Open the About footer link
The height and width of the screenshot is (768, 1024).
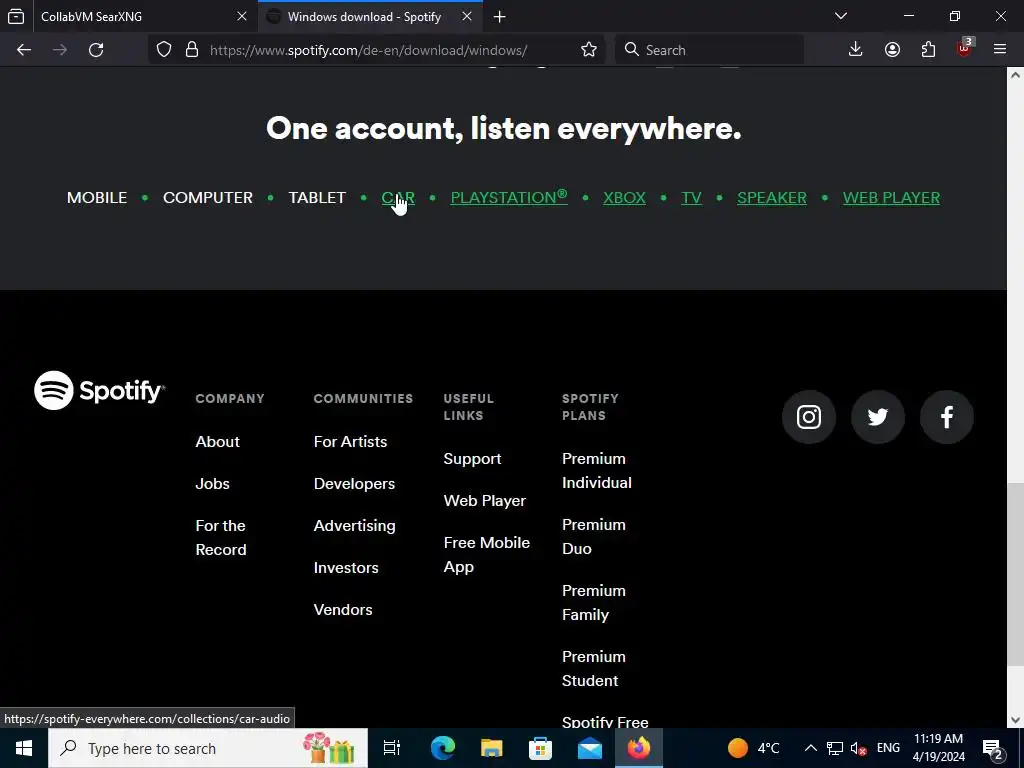pyautogui.click(x=217, y=441)
